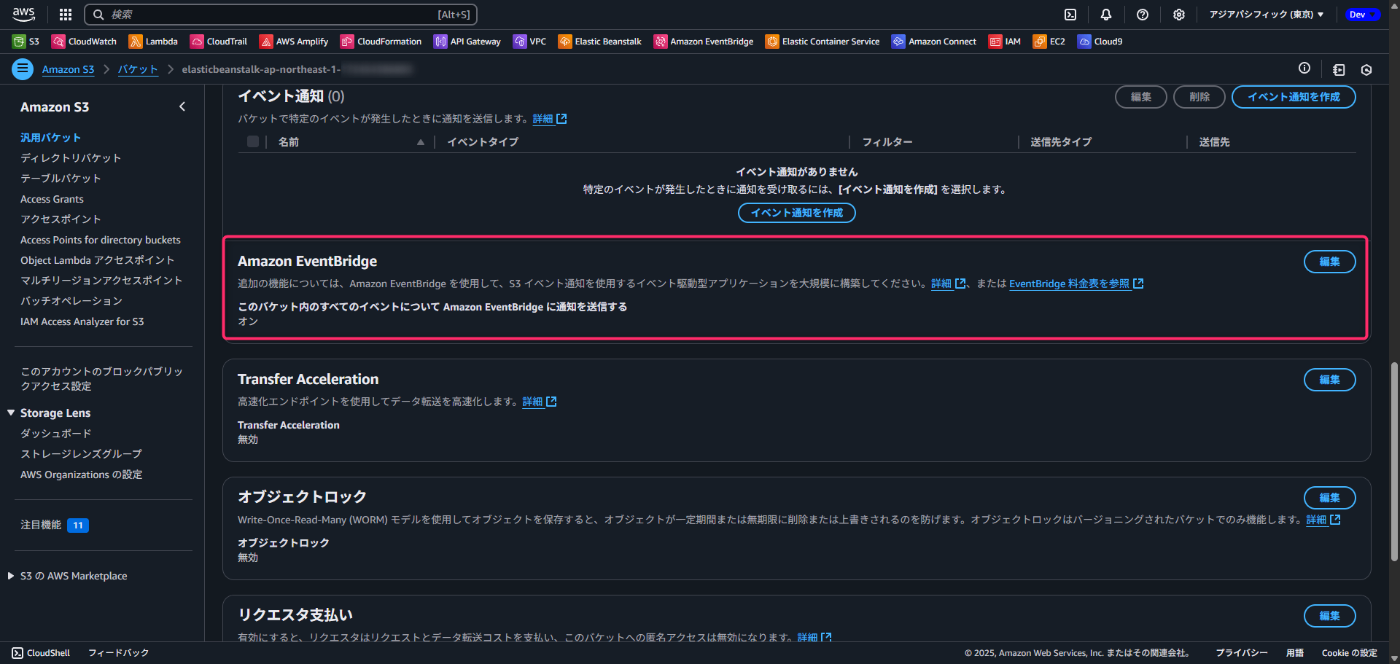Image resolution: width=1400 pixels, height=664 pixels.
Task: Open API Gateway favorite shortcut
Action: (x=467, y=42)
